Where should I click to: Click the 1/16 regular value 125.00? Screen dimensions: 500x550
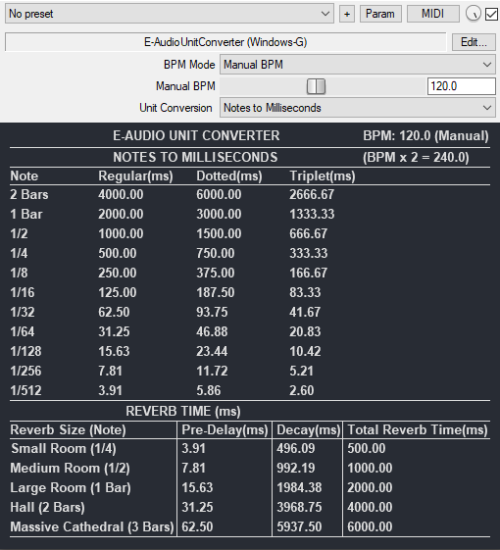(117, 293)
